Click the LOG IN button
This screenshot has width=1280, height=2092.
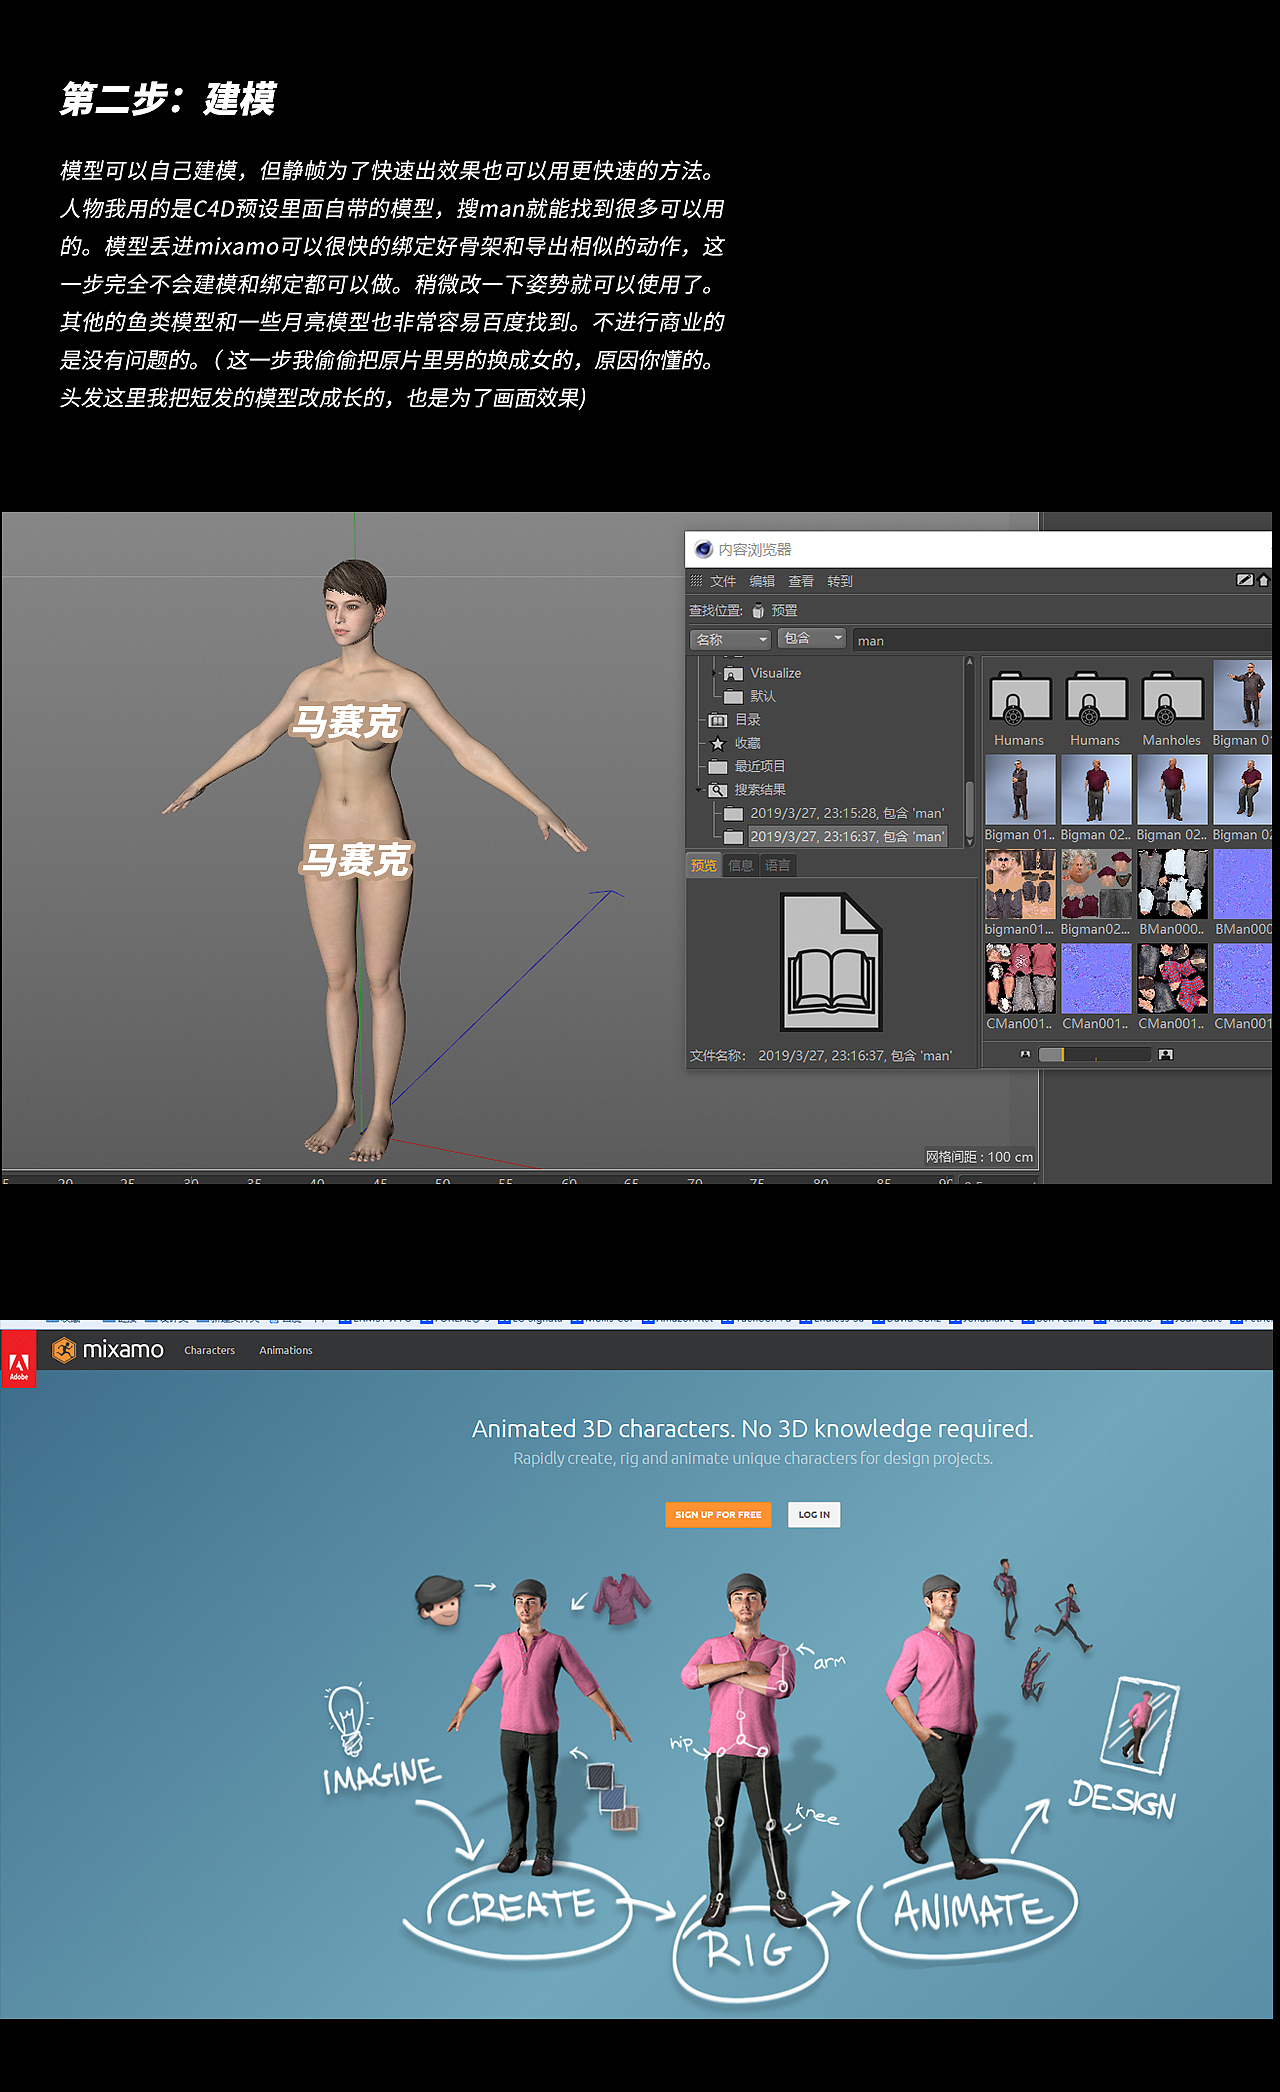click(x=814, y=1514)
